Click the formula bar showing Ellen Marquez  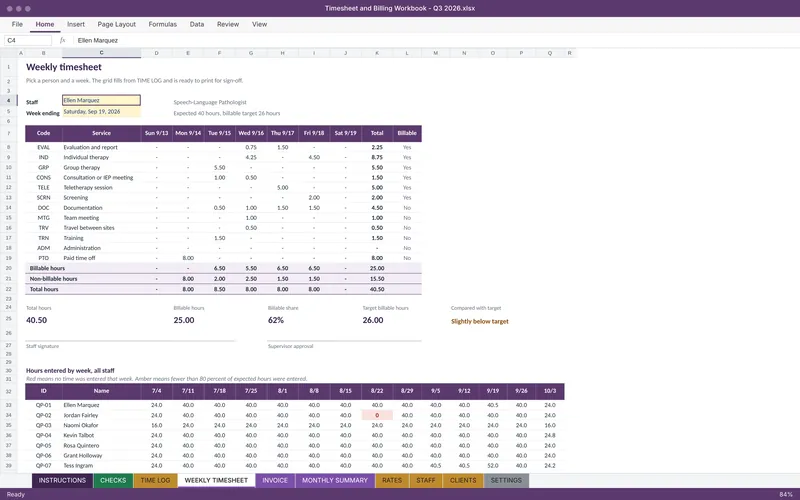(x=434, y=40)
